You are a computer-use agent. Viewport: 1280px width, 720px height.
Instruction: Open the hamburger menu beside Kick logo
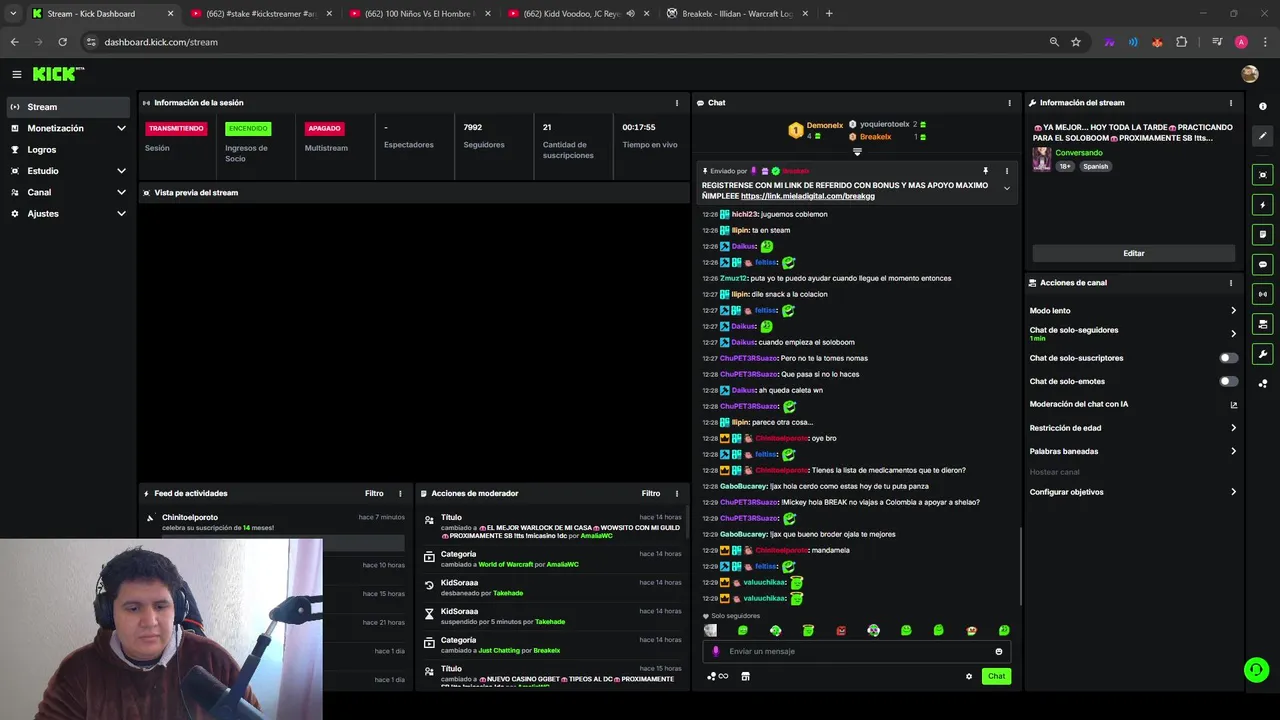click(16, 74)
